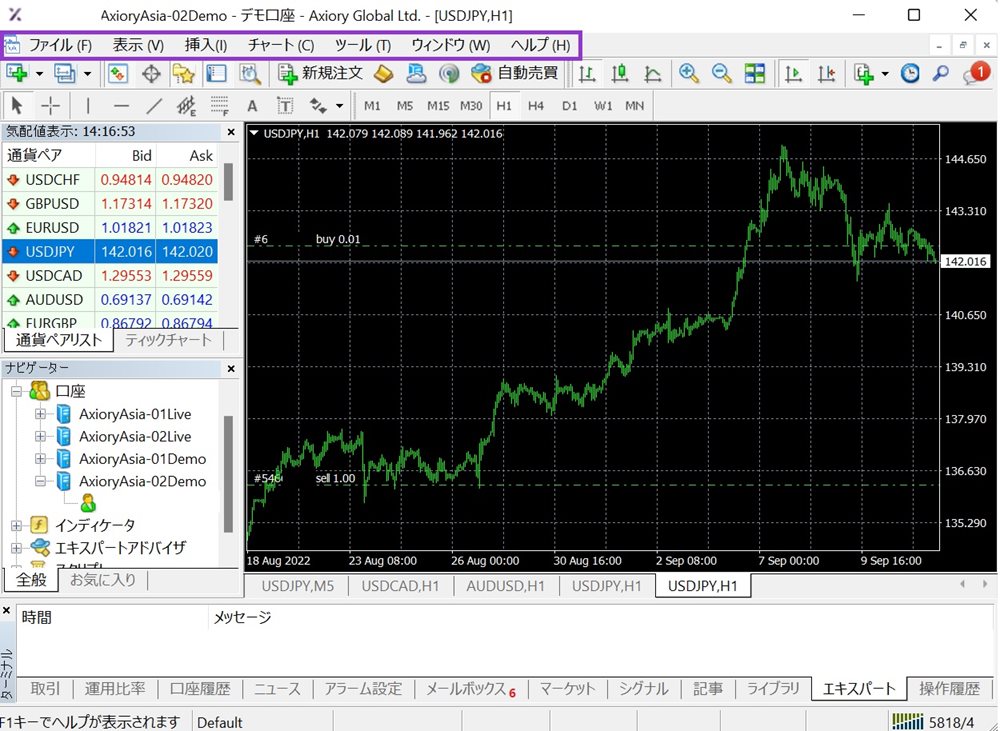Screen dimensions: 1000x731
Task: Click the search magnifier icon
Action: (x=941, y=73)
